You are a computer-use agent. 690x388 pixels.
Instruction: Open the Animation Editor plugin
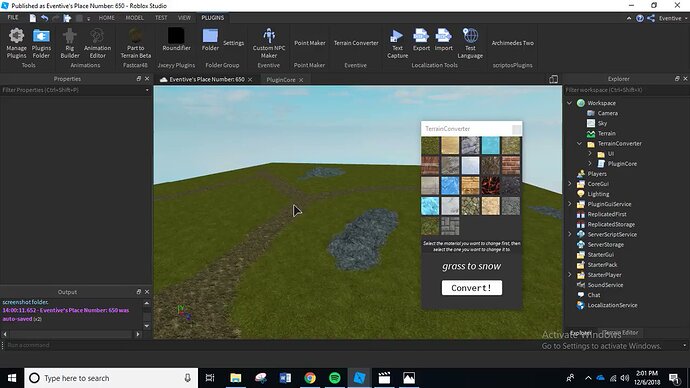(97, 43)
